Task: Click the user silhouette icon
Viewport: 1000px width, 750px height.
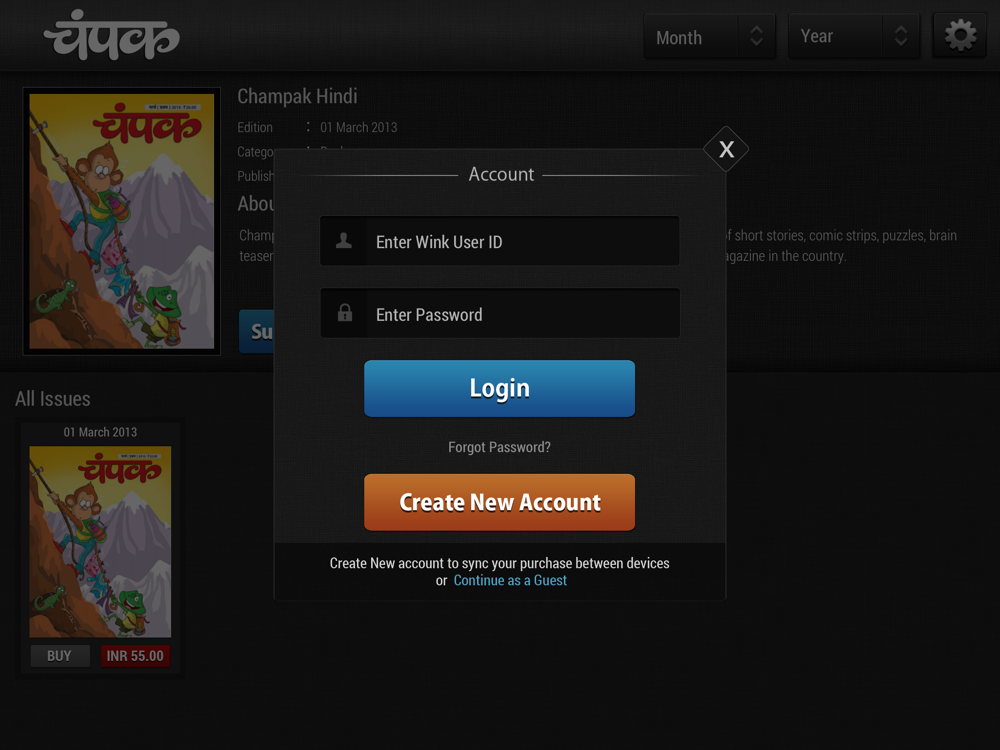Action: (x=344, y=241)
